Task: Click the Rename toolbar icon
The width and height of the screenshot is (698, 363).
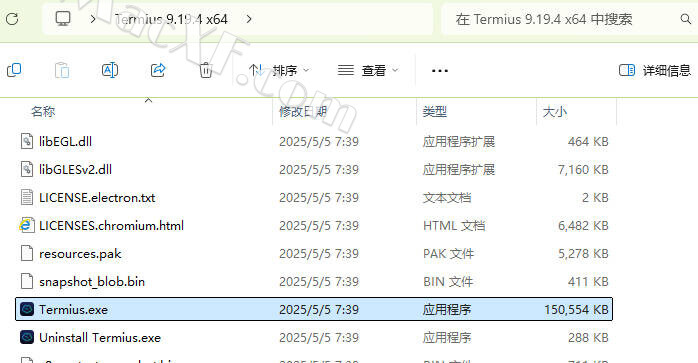Action: click(x=110, y=70)
